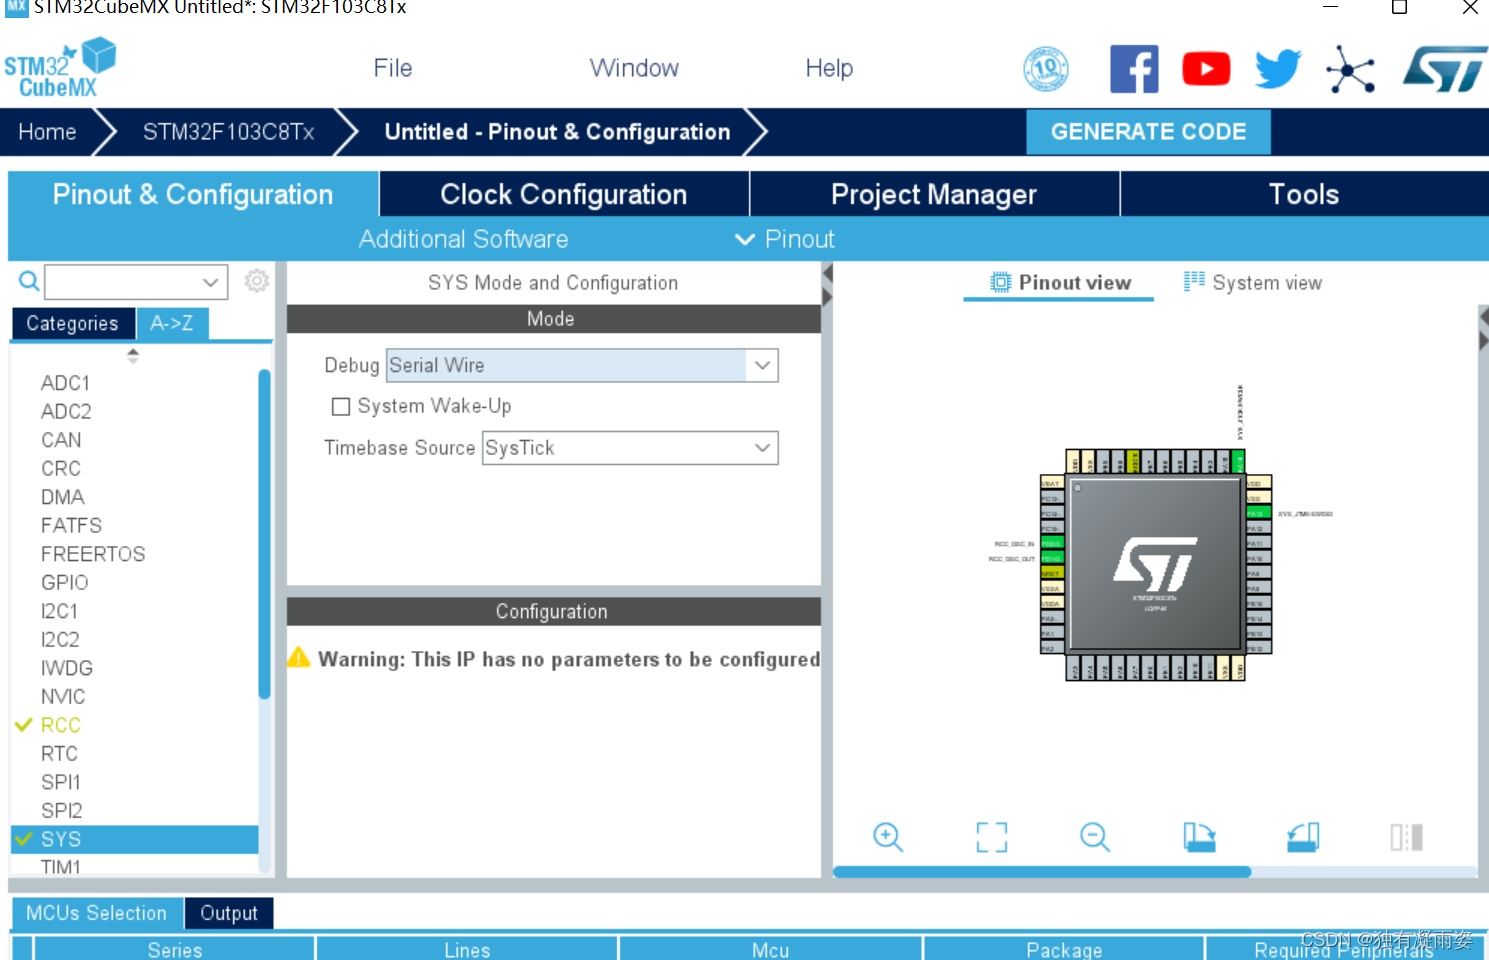This screenshot has width=1489, height=960.
Task: Toggle System Wake-Up checkbox
Action: point(341,406)
